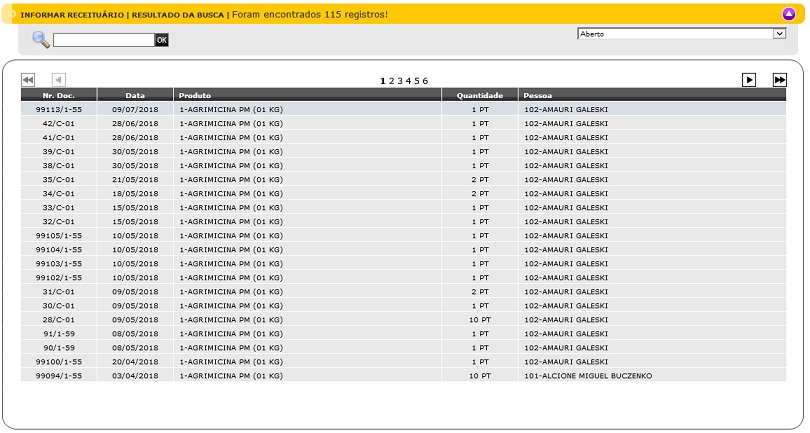Open document 28/C-01 with 10 PT
810x433 pixels.
(59, 319)
